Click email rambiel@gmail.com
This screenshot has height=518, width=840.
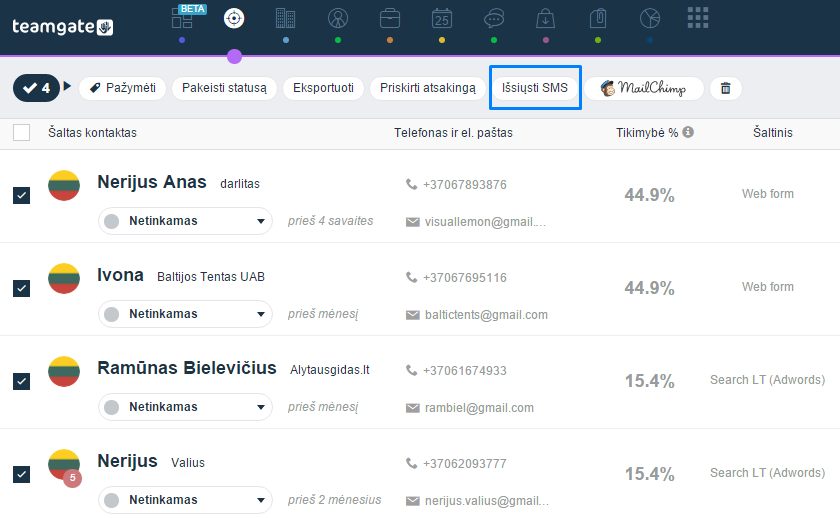point(479,408)
